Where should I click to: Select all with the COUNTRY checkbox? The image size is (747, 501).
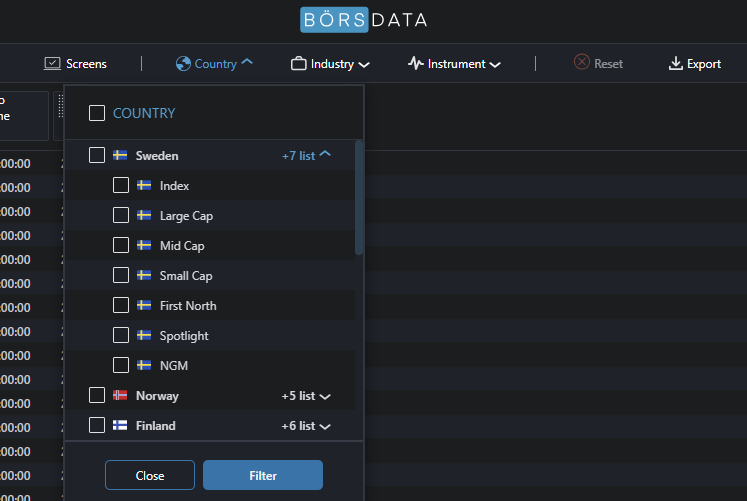click(97, 114)
